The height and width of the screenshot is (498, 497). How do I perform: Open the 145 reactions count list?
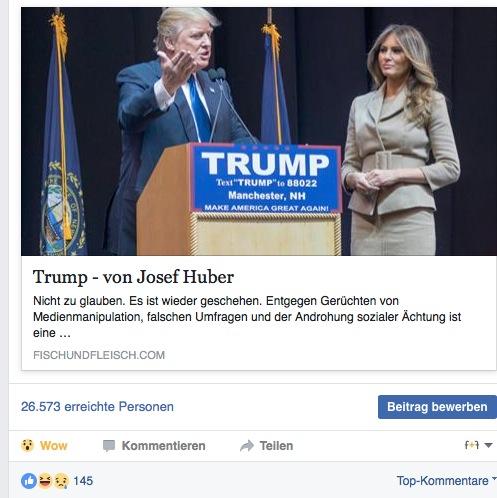tap(83, 481)
